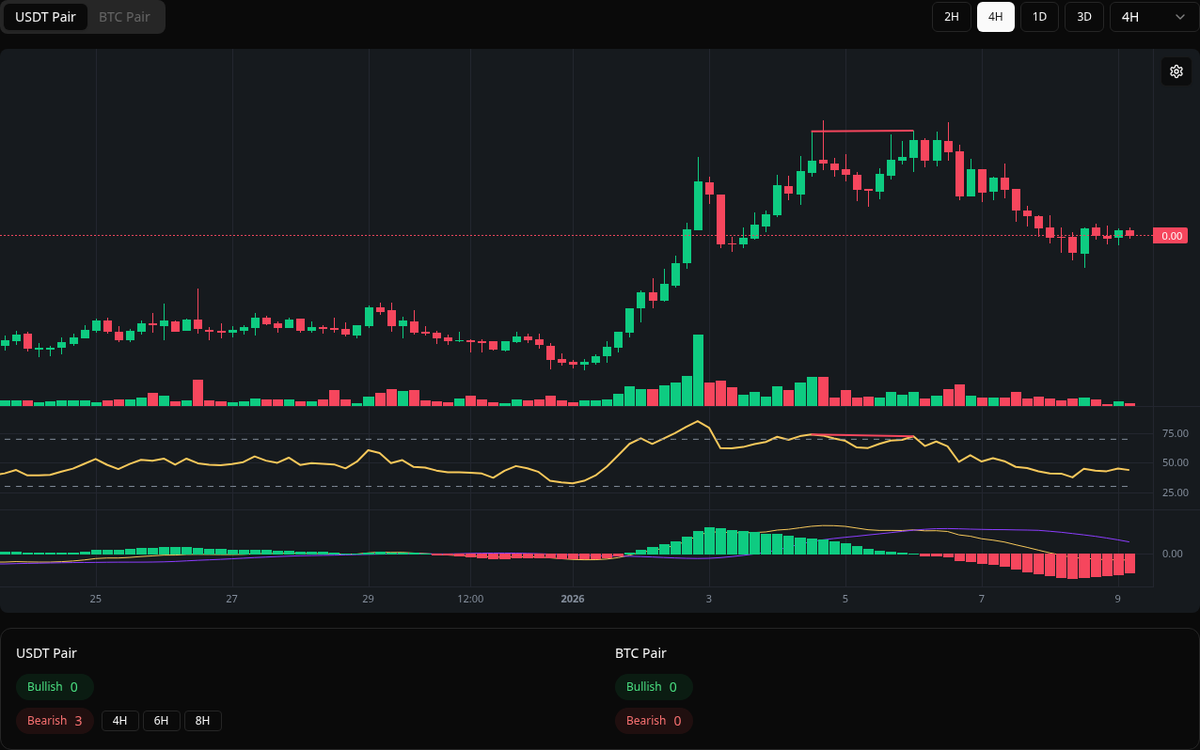Screen dimensions: 1200x750
Task: Select the 4H signal filter chip
Action: [120, 720]
